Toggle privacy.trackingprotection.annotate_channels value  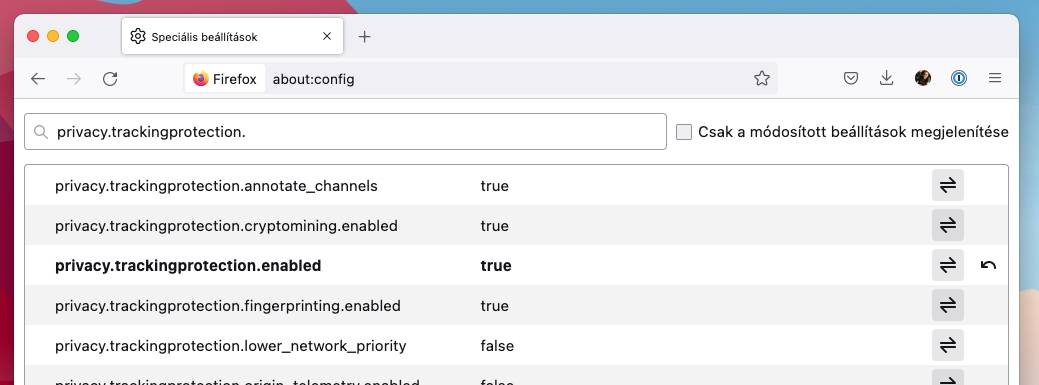[x=948, y=185]
